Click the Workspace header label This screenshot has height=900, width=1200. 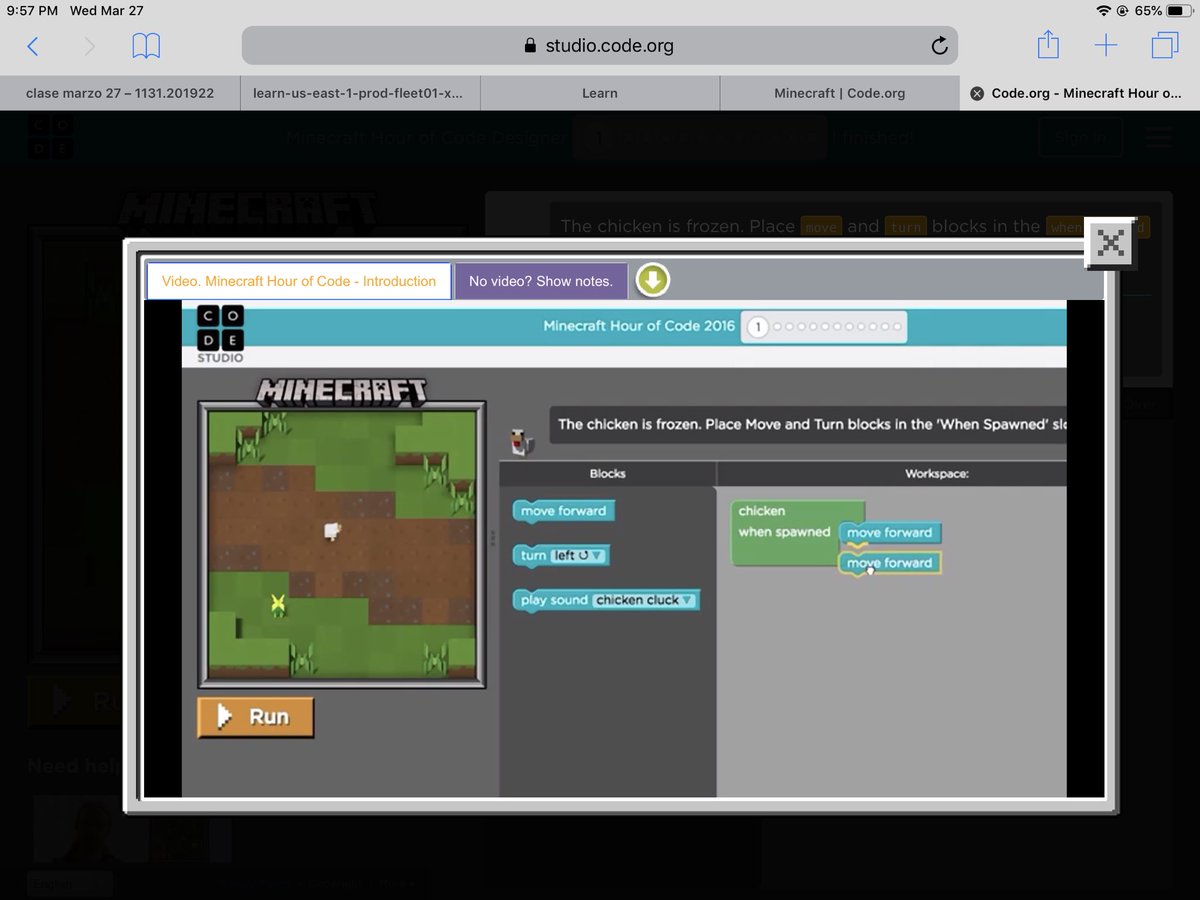coord(937,473)
